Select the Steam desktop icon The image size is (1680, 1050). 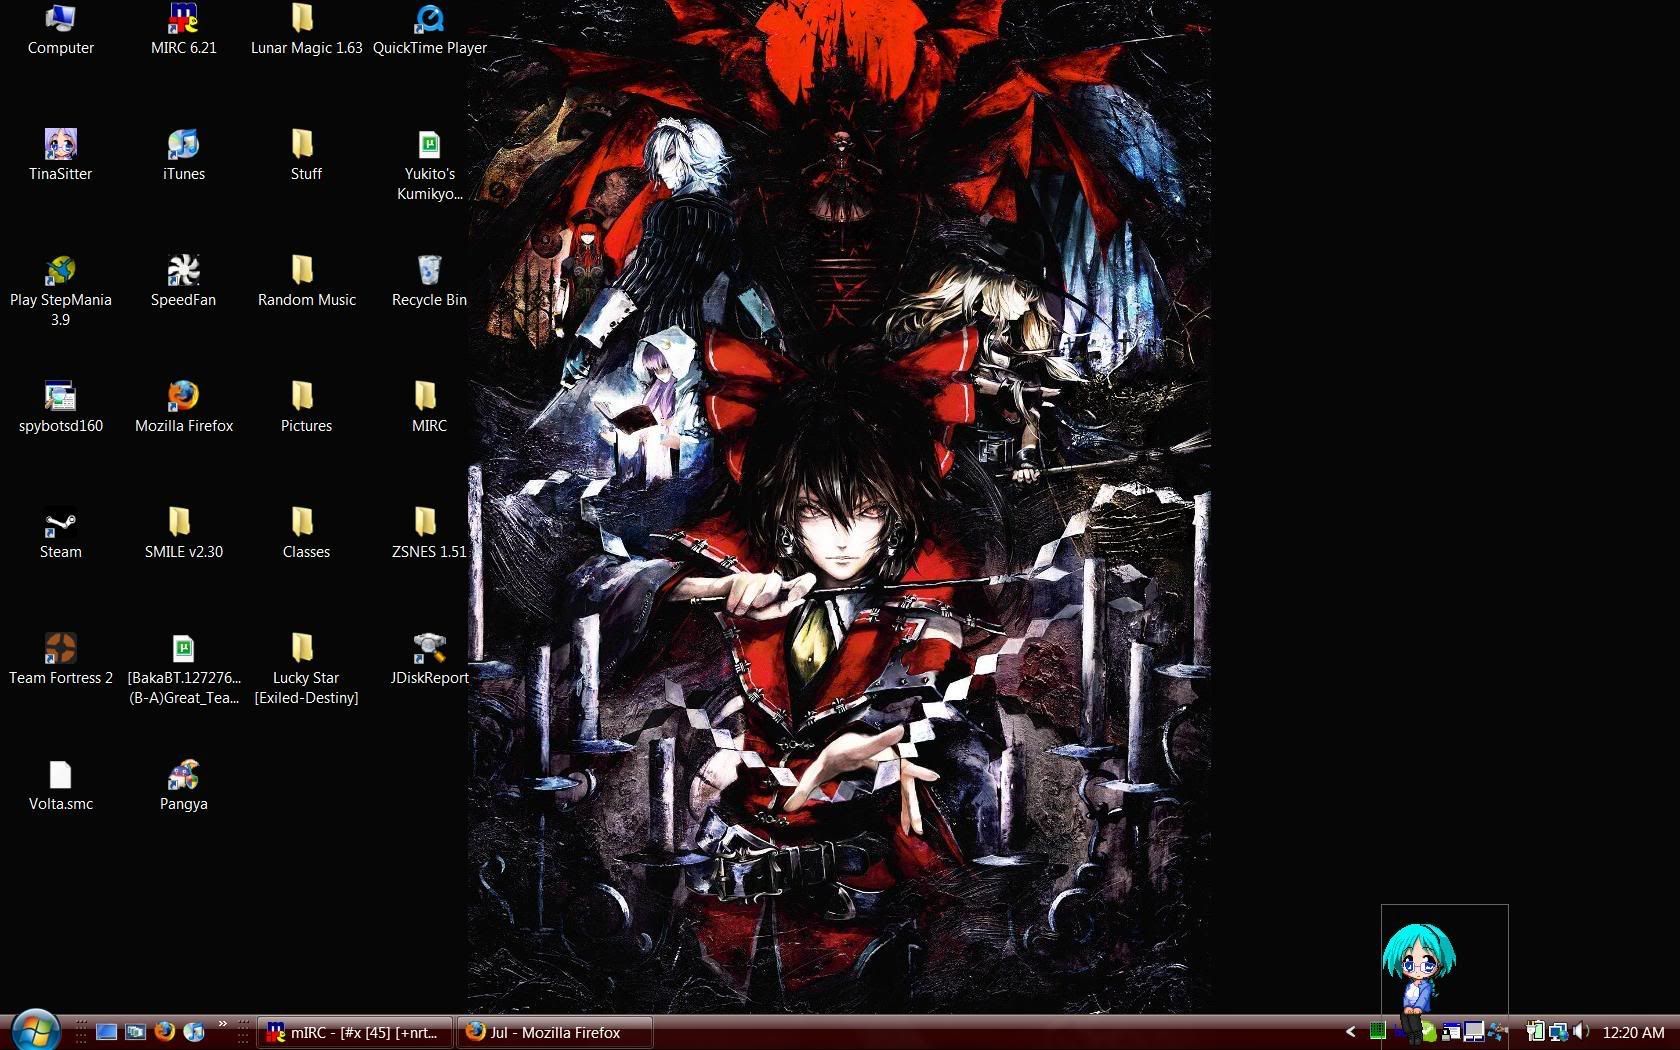pyautogui.click(x=60, y=523)
